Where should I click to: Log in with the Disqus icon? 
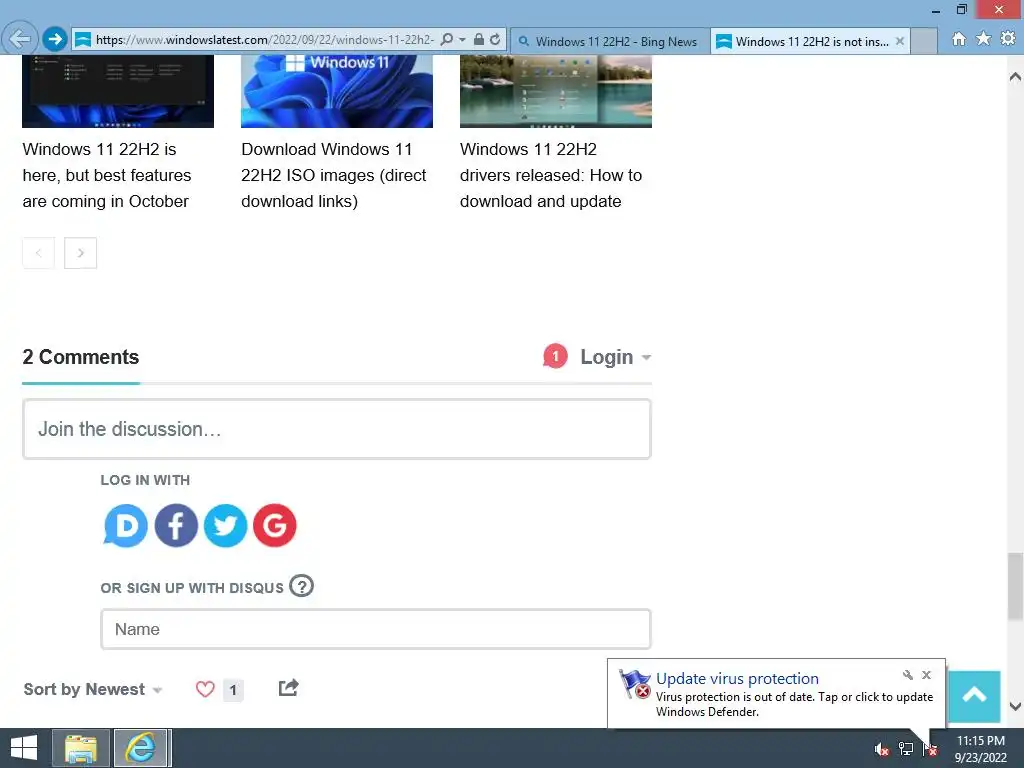125,525
